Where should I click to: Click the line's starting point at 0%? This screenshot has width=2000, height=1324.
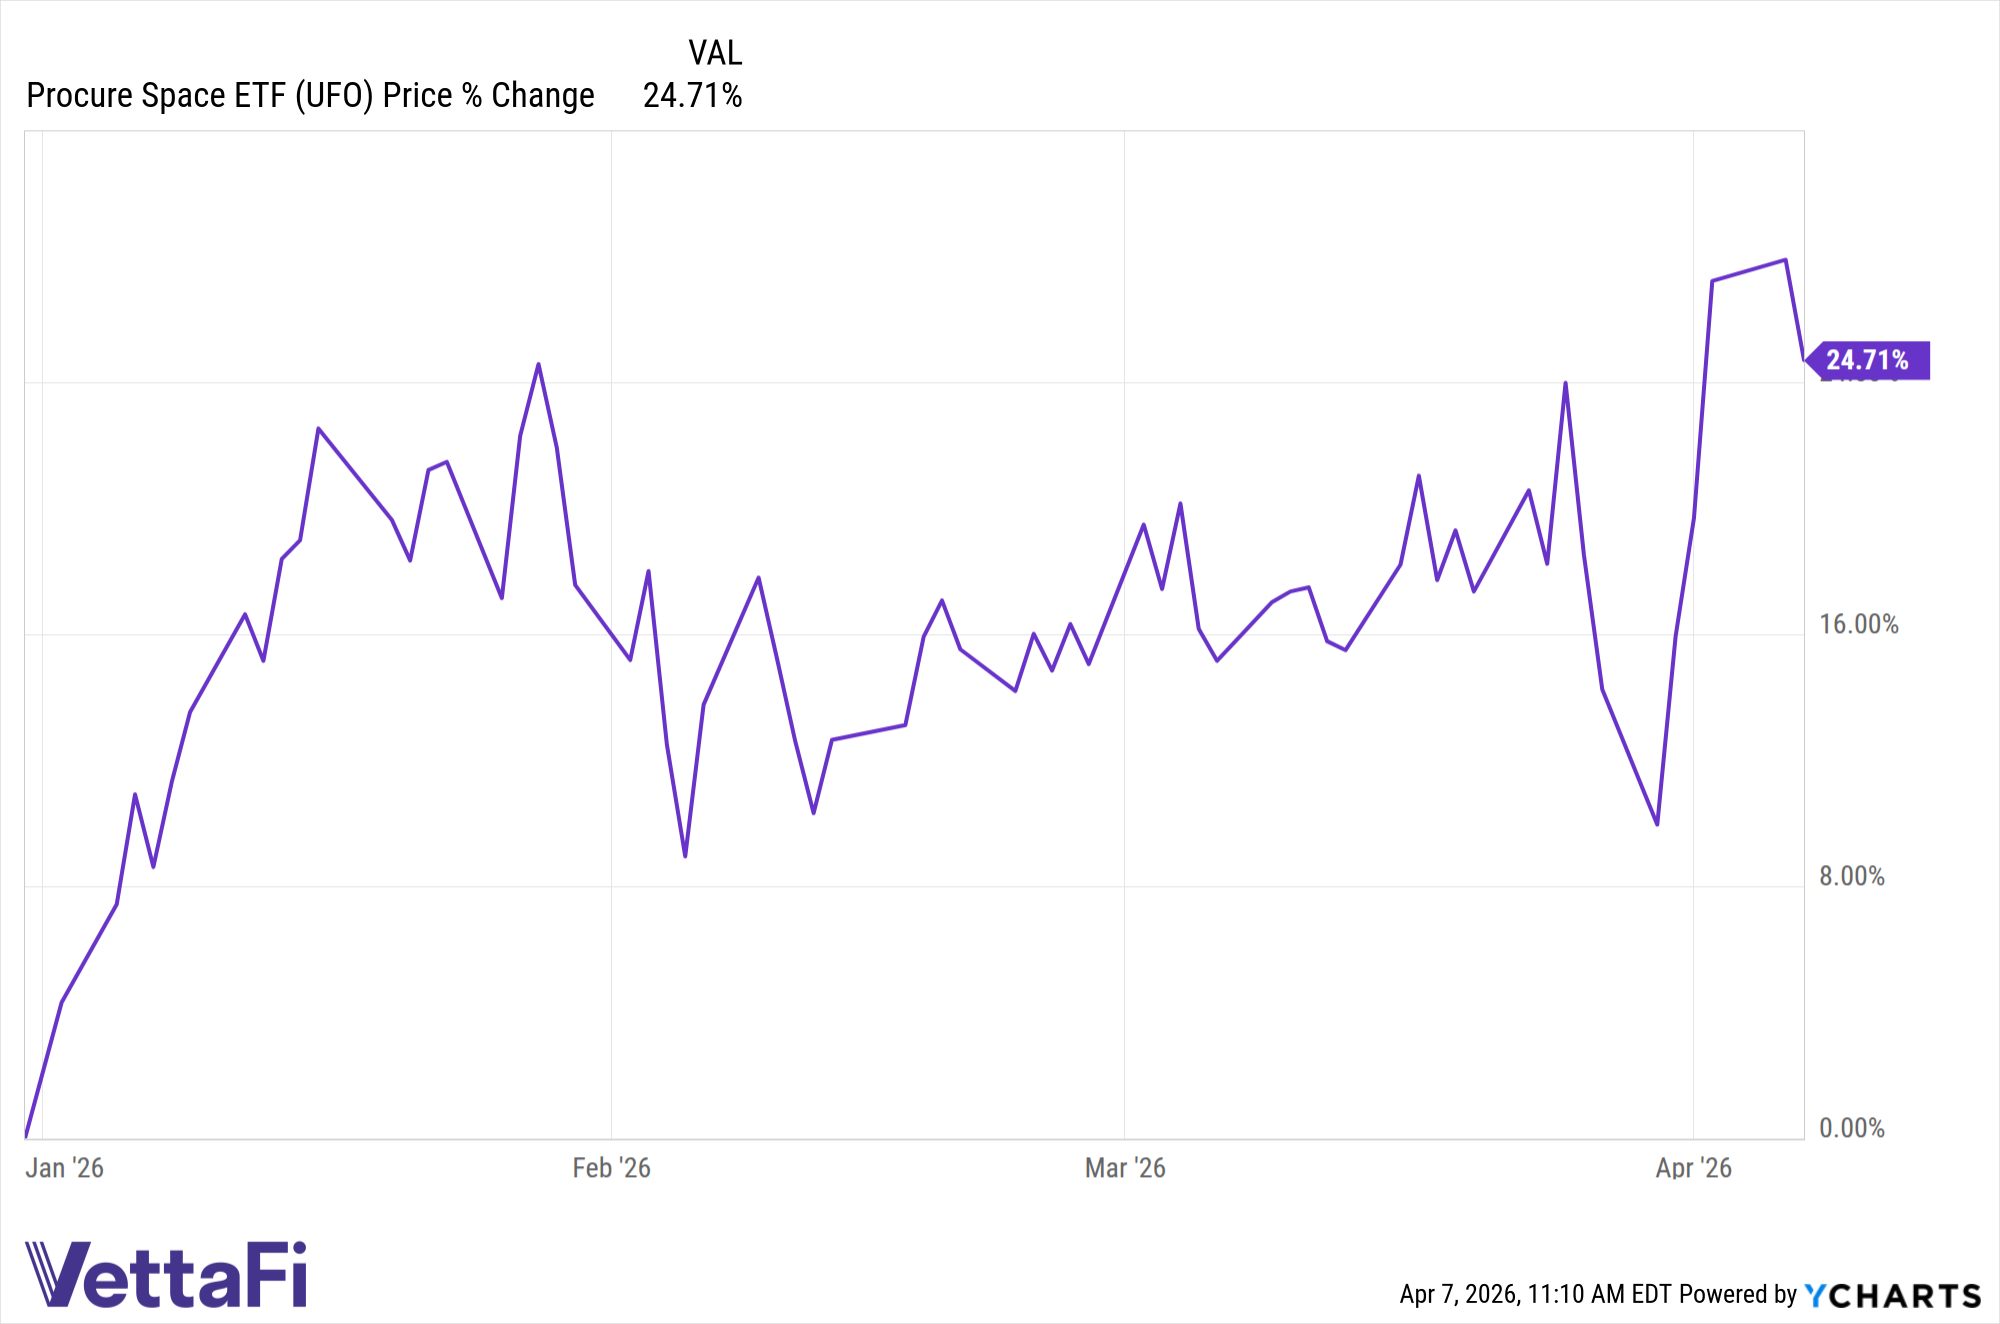tap(26, 1137)
